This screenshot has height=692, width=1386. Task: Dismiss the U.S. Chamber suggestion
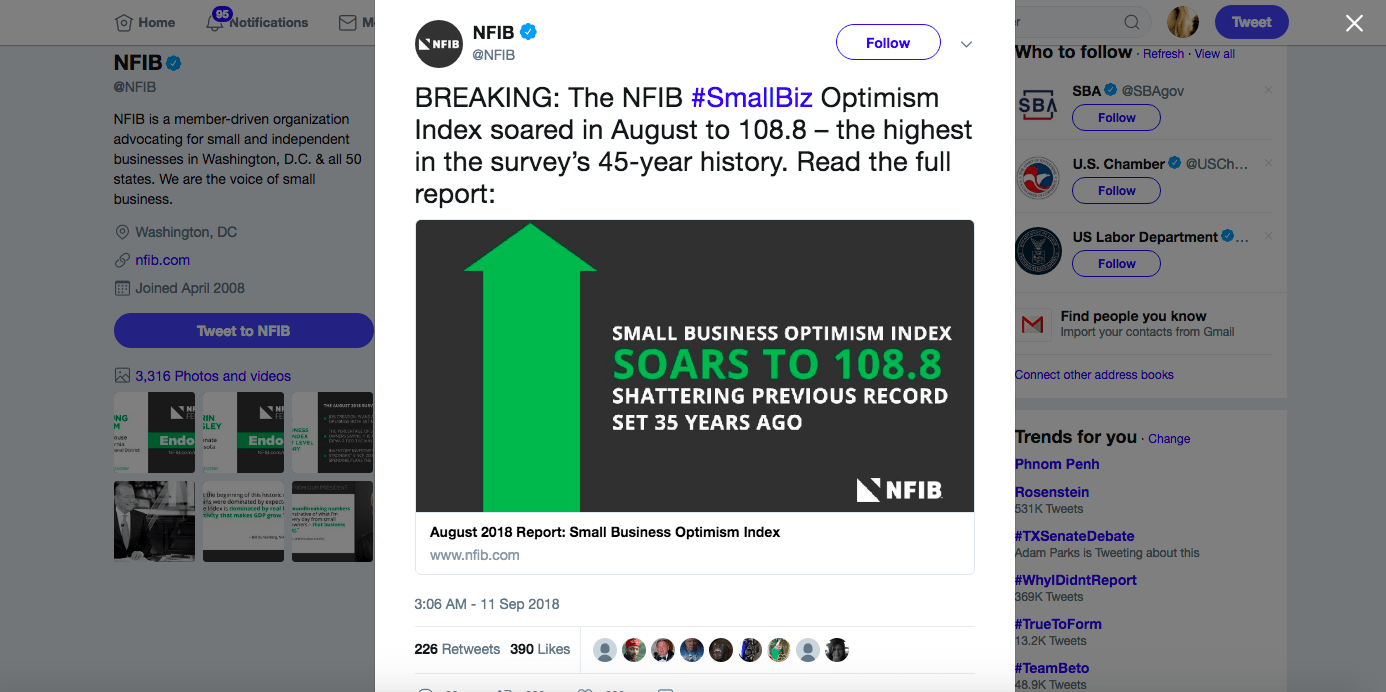tap(1268, 163)
